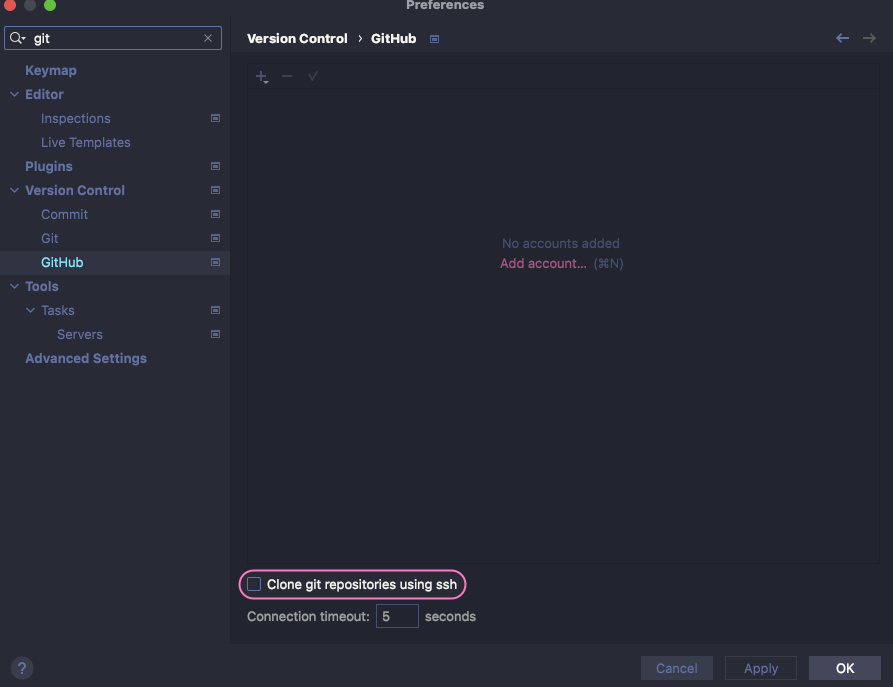The height and width of the screenshot is (687, 893).
Task: Open Commit settings under Version Control
Action: click(64, 214)
